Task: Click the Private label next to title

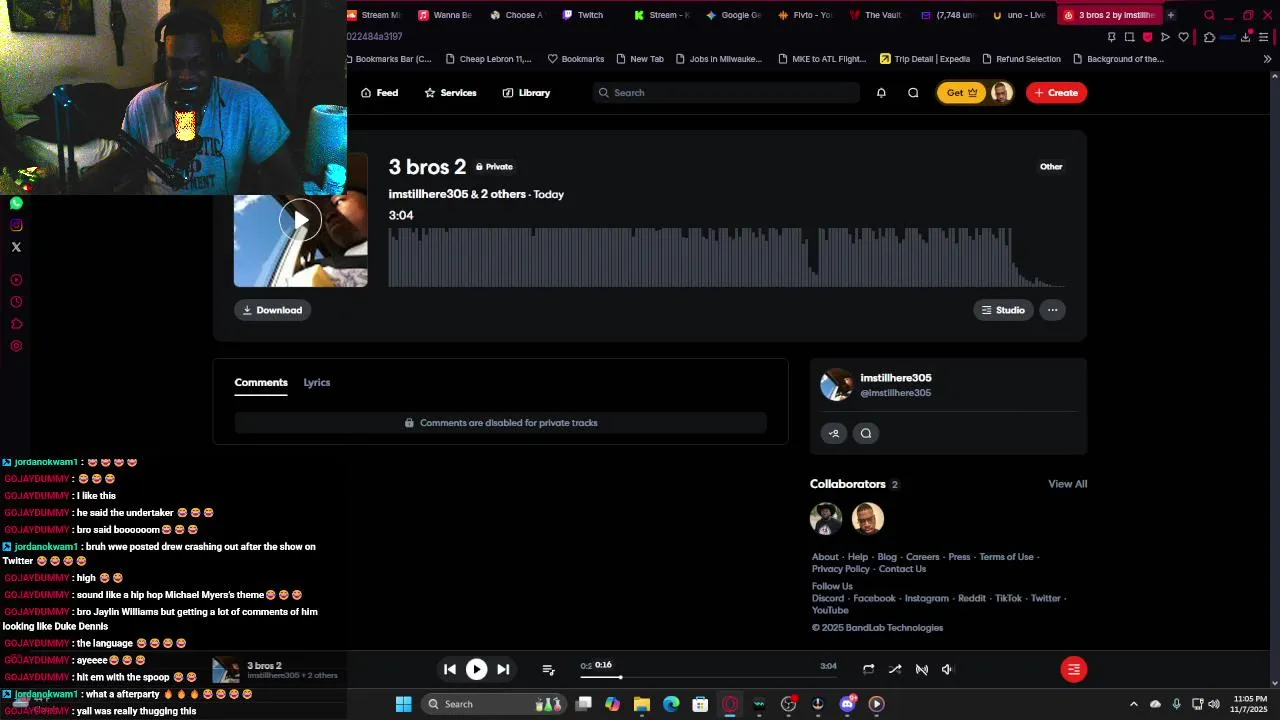Action: [x=494, y=167]
